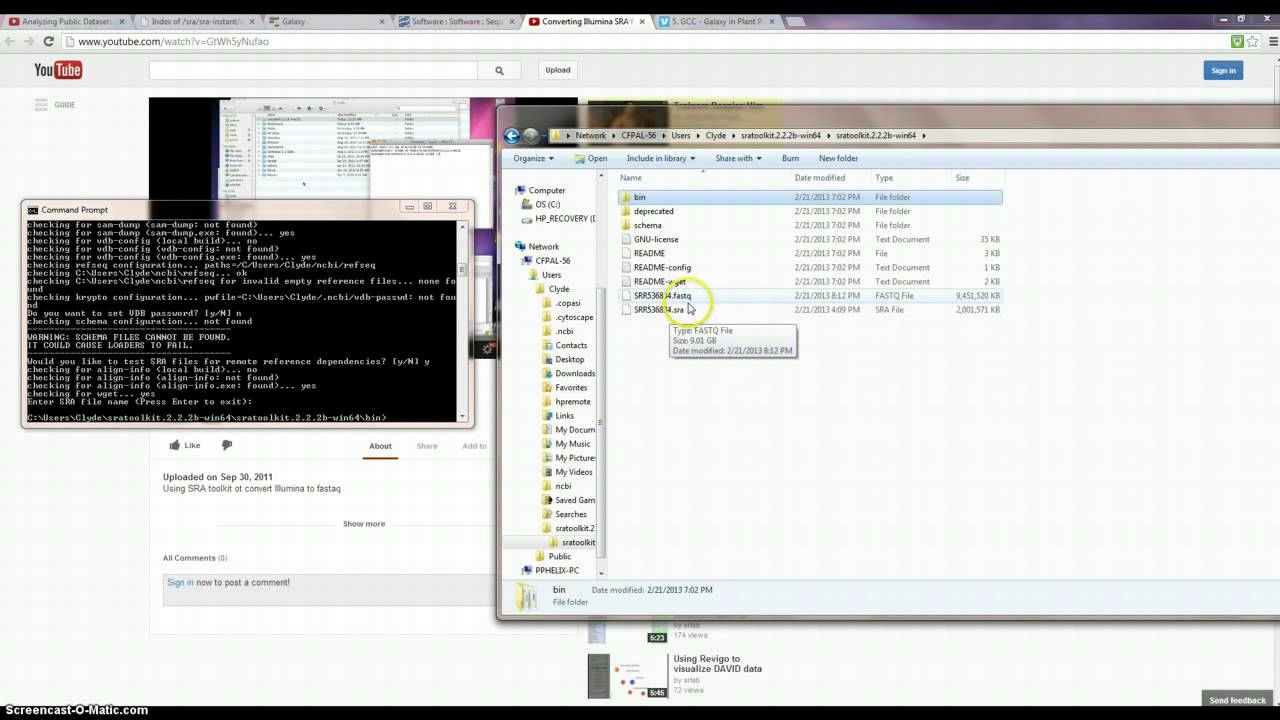Open the Share with dropdown

coord(738,158)
